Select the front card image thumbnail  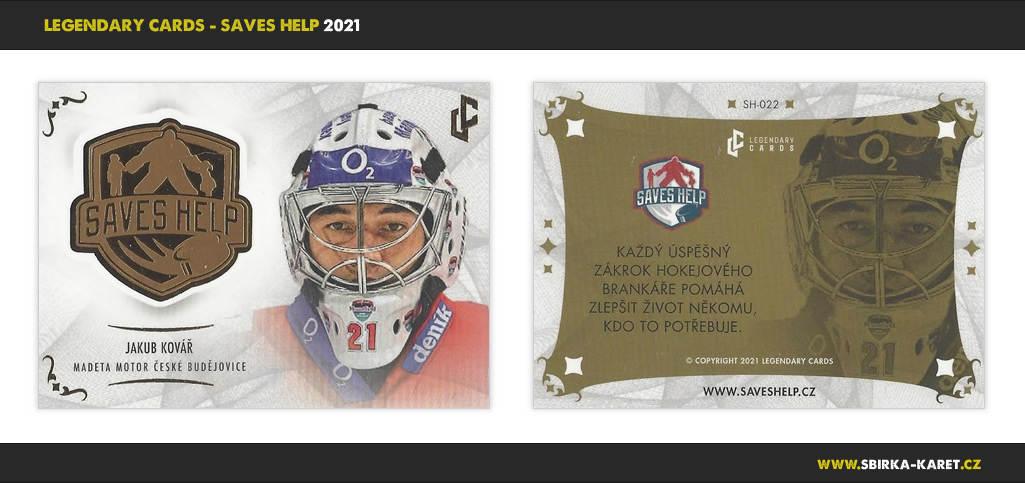[x=263, y=245]
